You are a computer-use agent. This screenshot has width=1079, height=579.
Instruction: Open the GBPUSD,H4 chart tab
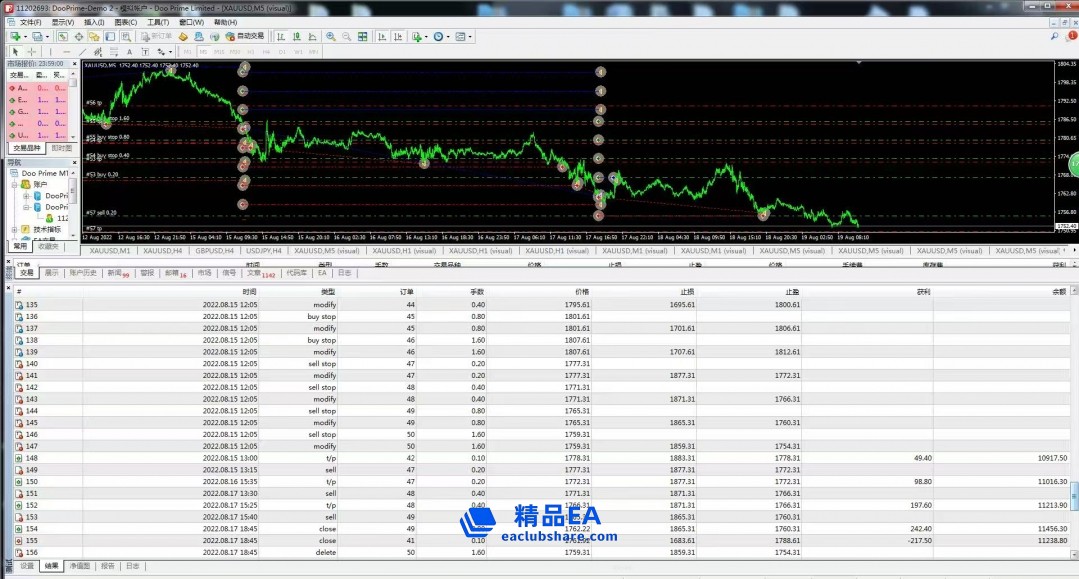[215, 250]
